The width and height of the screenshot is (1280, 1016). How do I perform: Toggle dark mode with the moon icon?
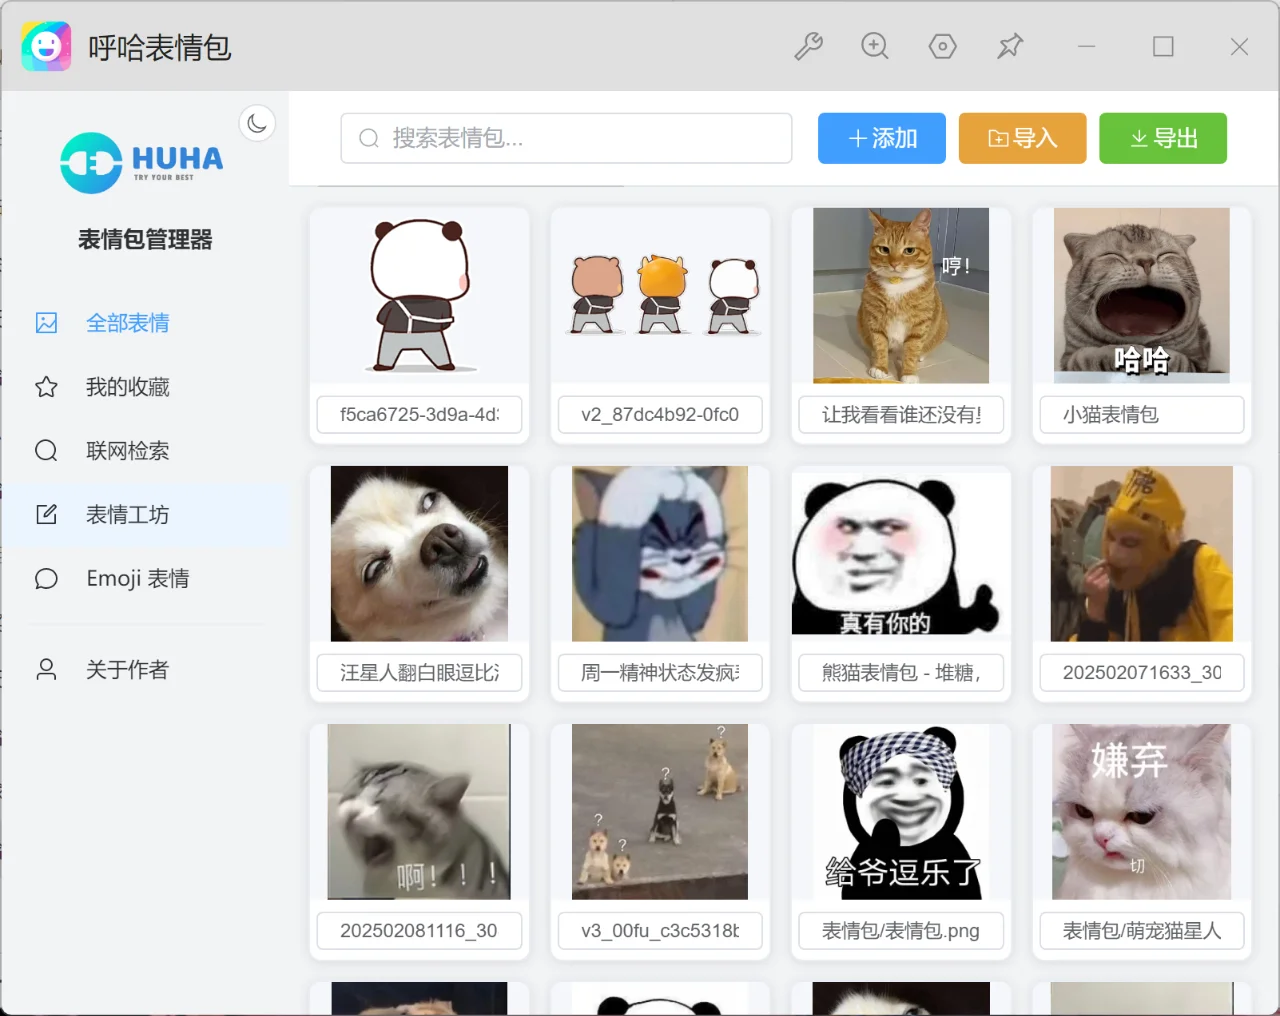click(257, 122)
